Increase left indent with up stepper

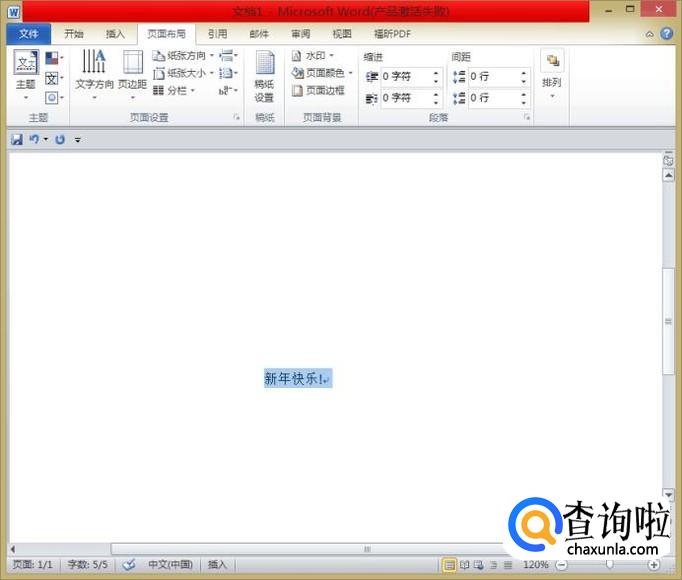[x=436, y=73]
